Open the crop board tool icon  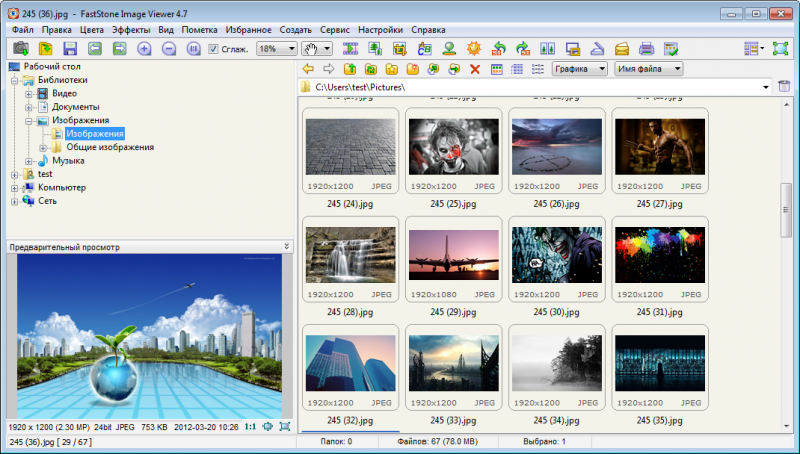[x=400, y=48]
